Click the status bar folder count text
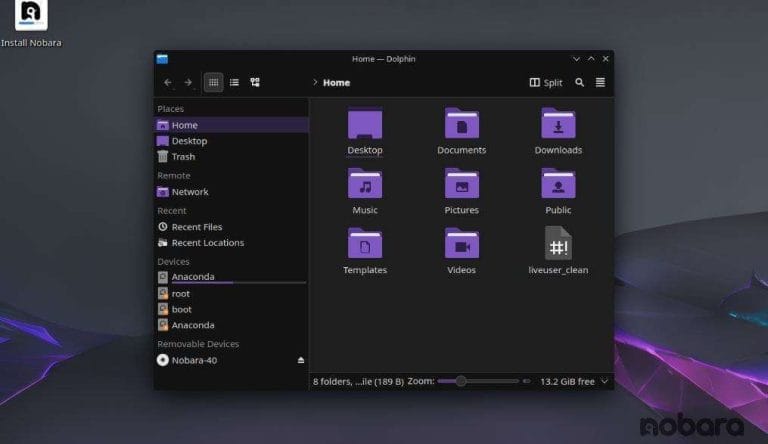The width and height of the screenshot is (768, 444). tap(358, 381)
